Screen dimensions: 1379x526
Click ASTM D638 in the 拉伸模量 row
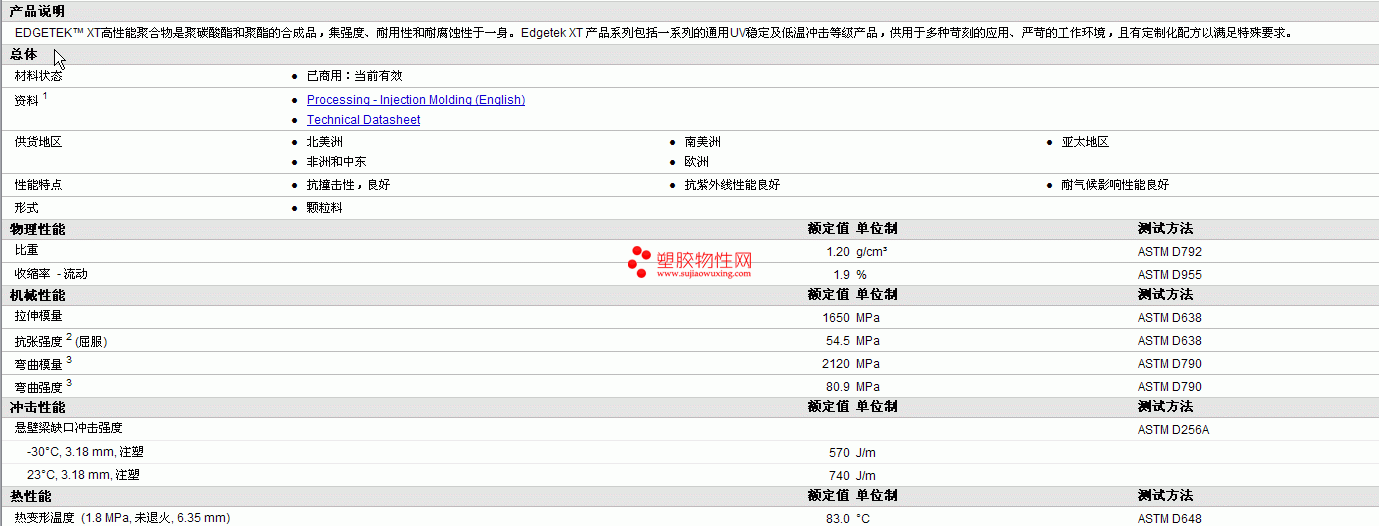(x=1170, y=318)
